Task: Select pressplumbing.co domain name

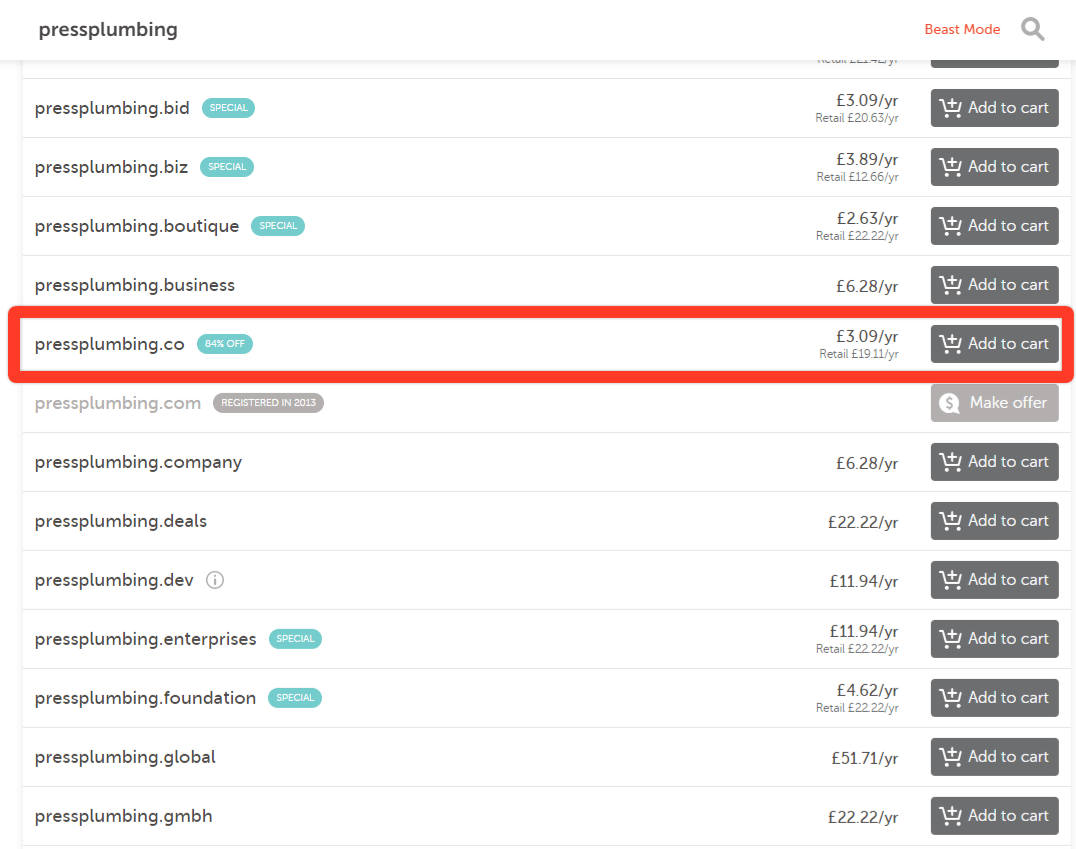Action: [109, 345]
